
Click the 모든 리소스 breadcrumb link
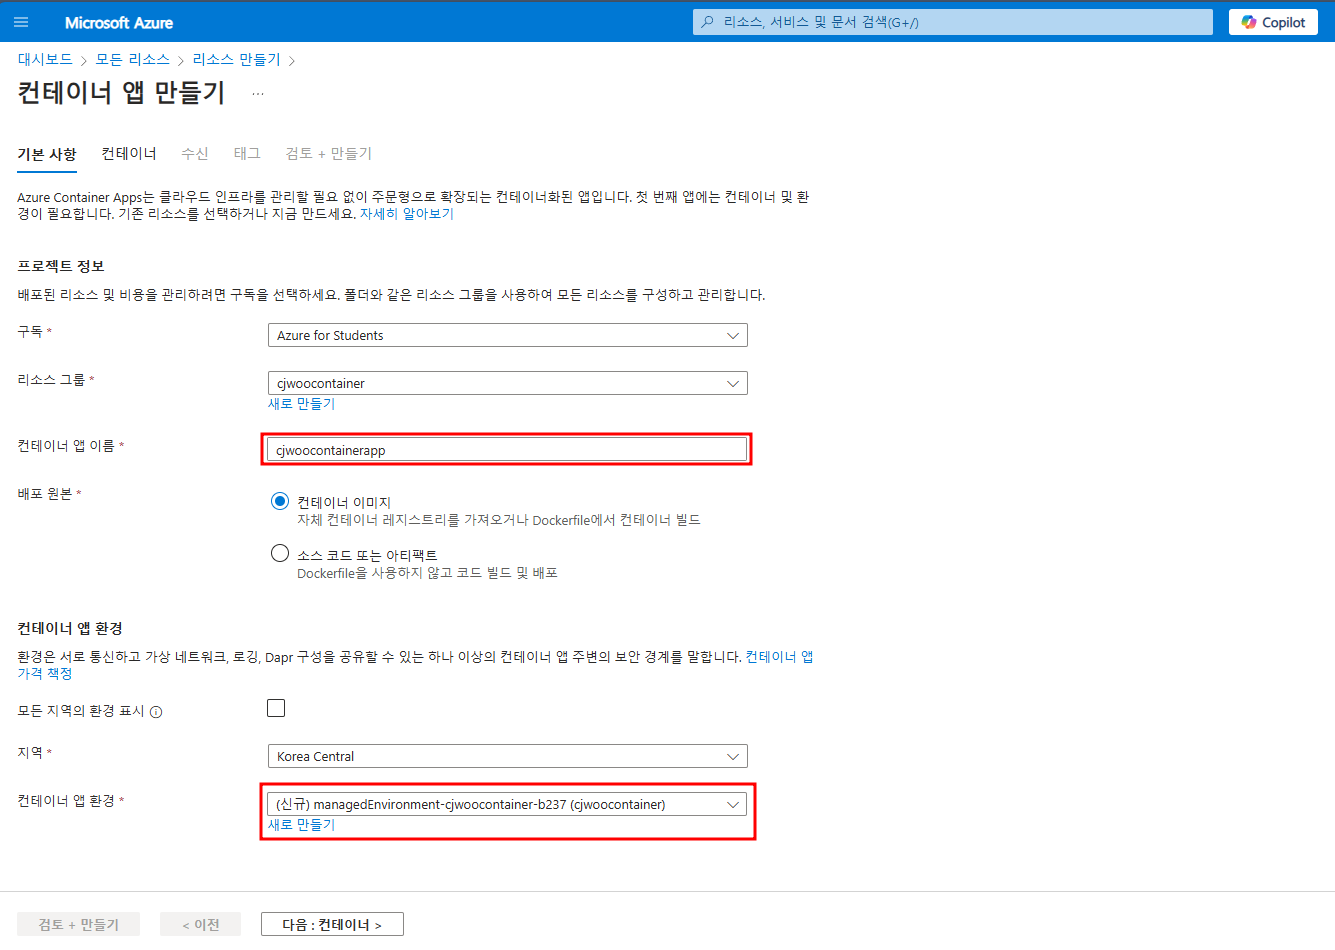click(x=133, y=60)
